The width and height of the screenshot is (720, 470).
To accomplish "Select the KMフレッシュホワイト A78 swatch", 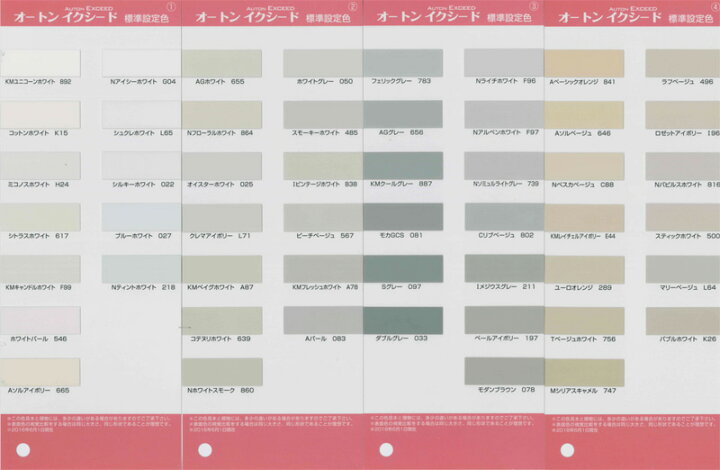I will [323, 269].
